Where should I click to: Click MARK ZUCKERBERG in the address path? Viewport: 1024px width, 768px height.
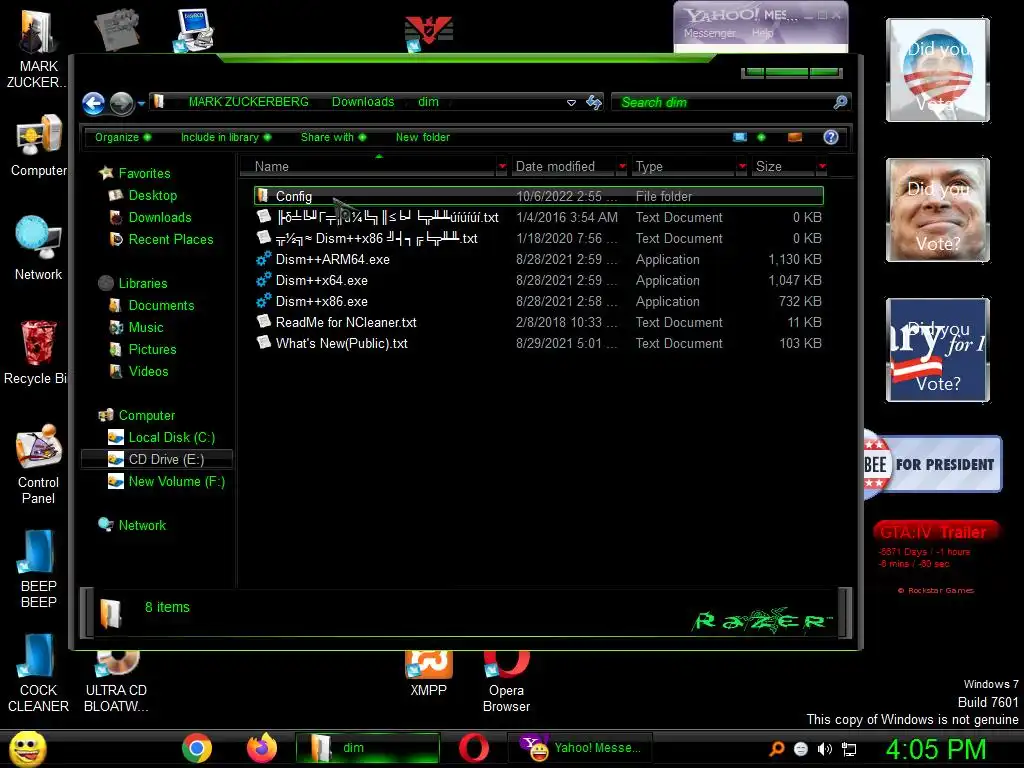[248, 102]
